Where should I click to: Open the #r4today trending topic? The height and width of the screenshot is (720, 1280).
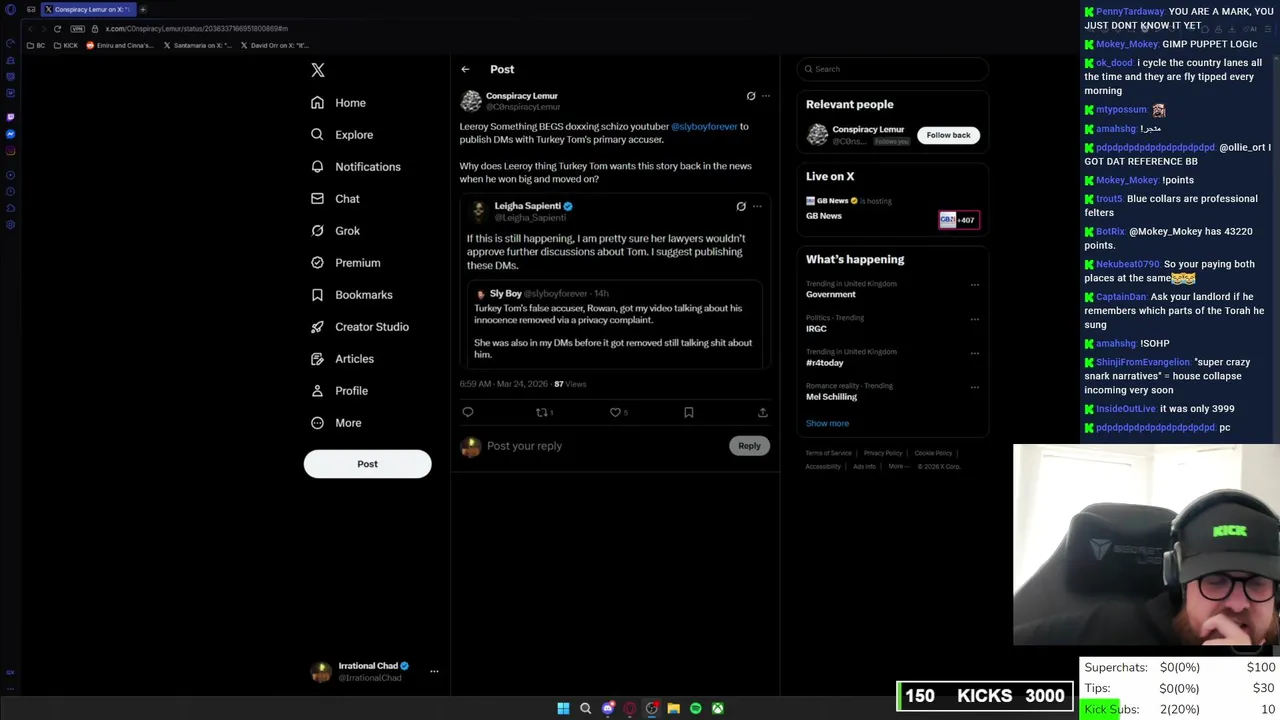pyautogui.click(x=825, y=363)
